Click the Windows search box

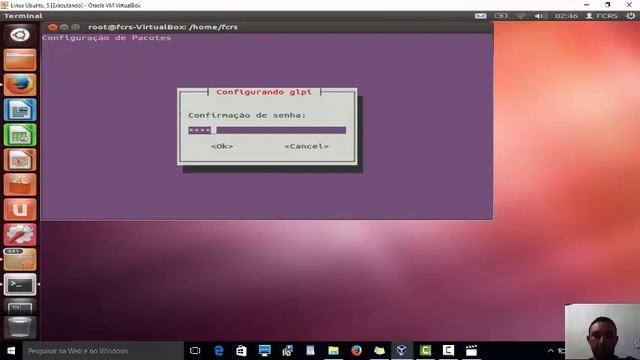point(103,351)
